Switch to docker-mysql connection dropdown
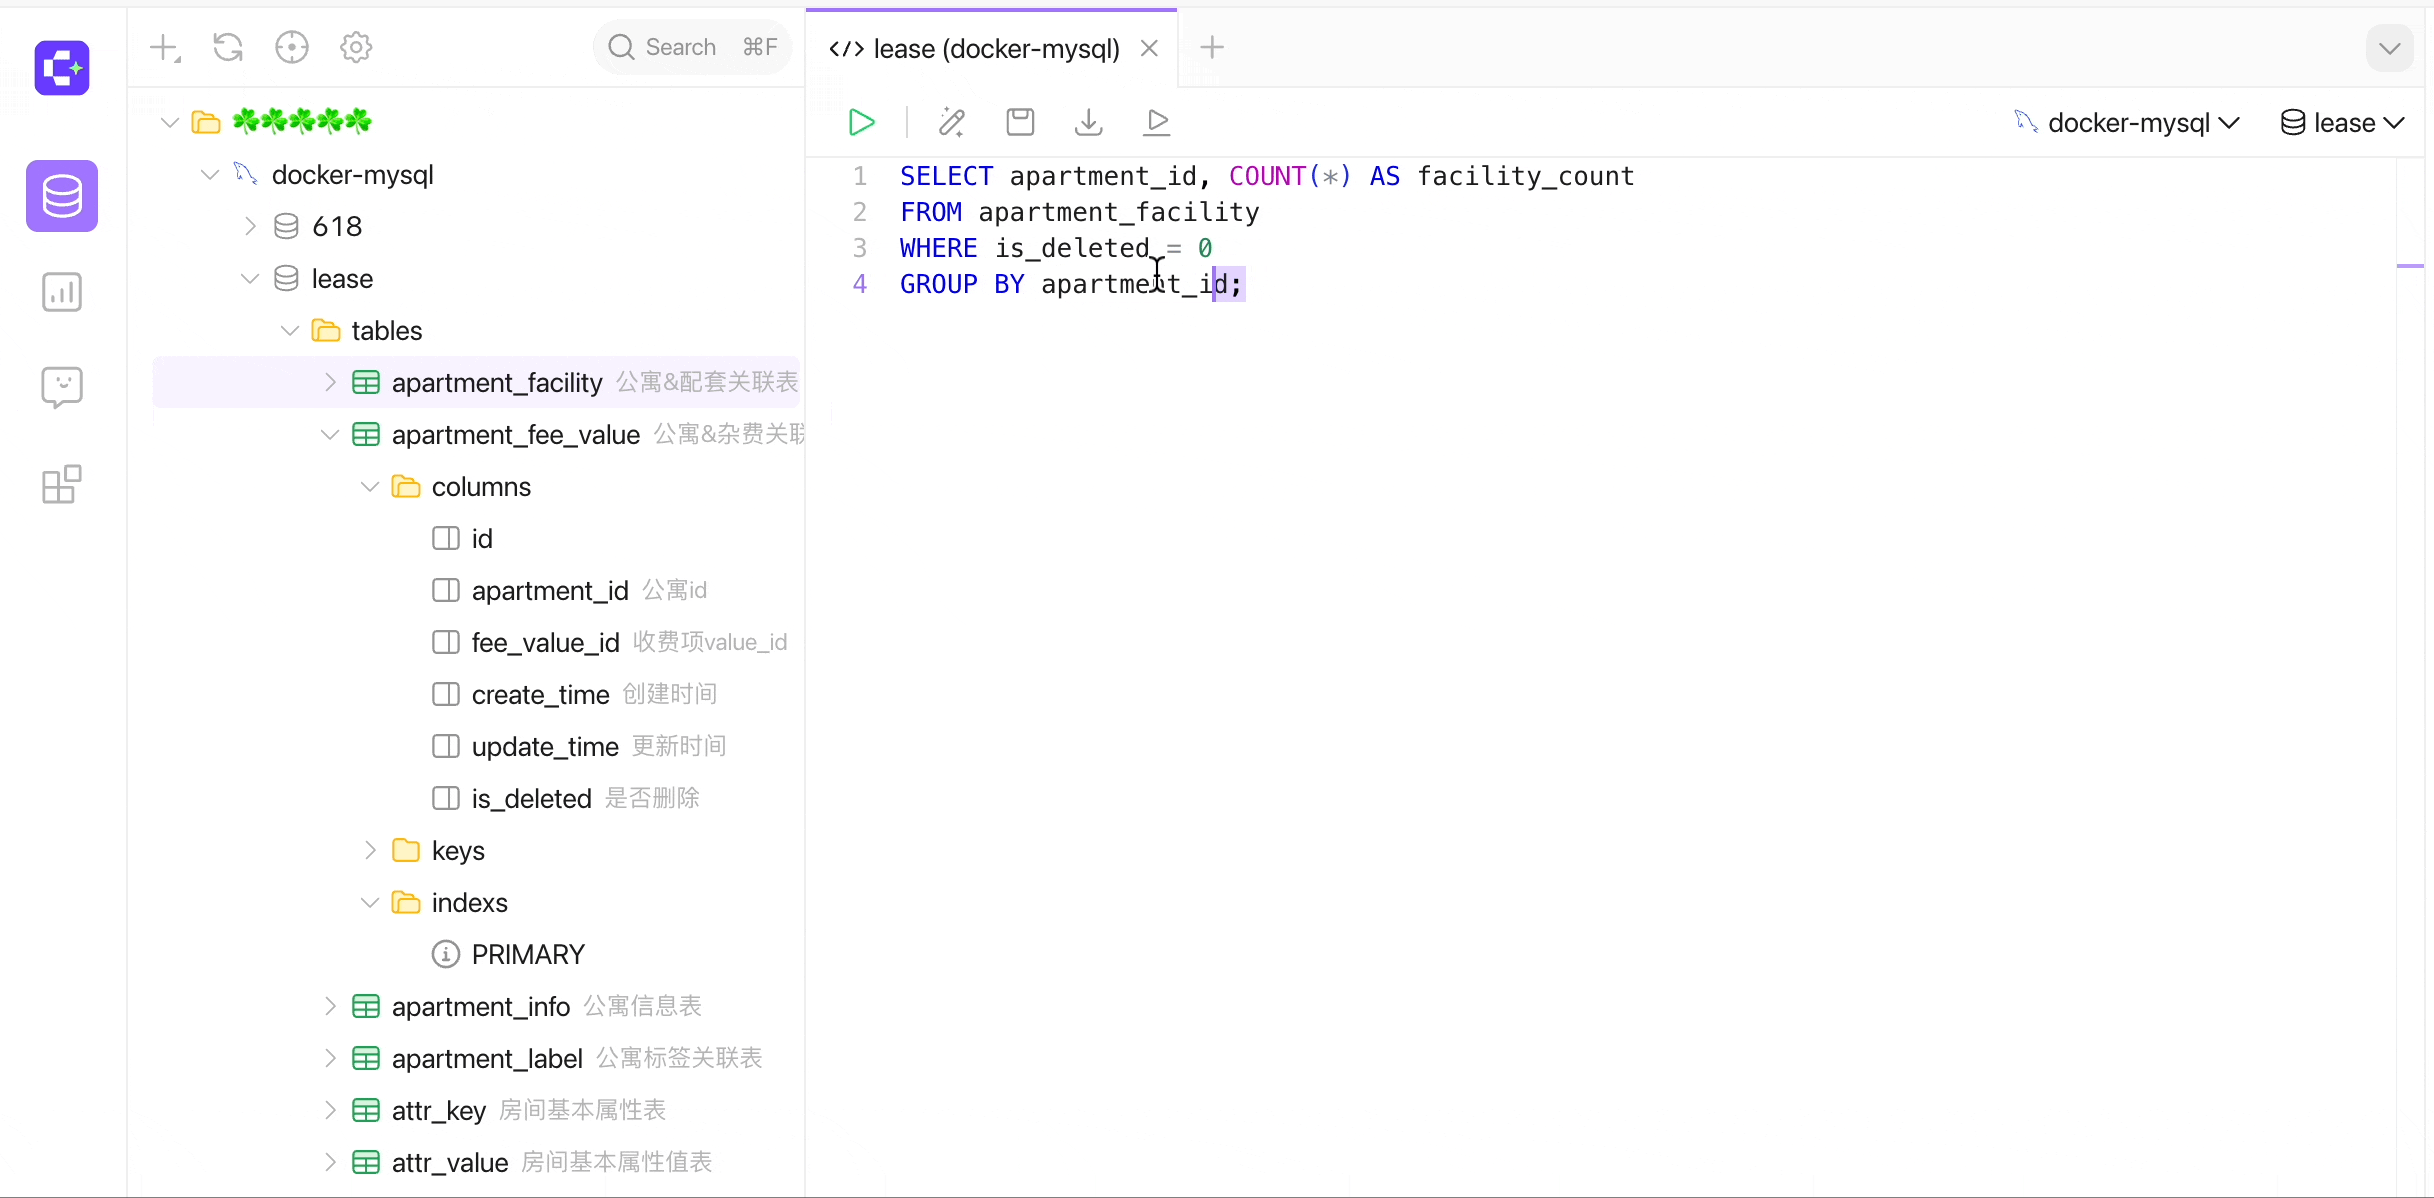Viewport: 2434px width, 1198px height. click(x=2127, y=123)
